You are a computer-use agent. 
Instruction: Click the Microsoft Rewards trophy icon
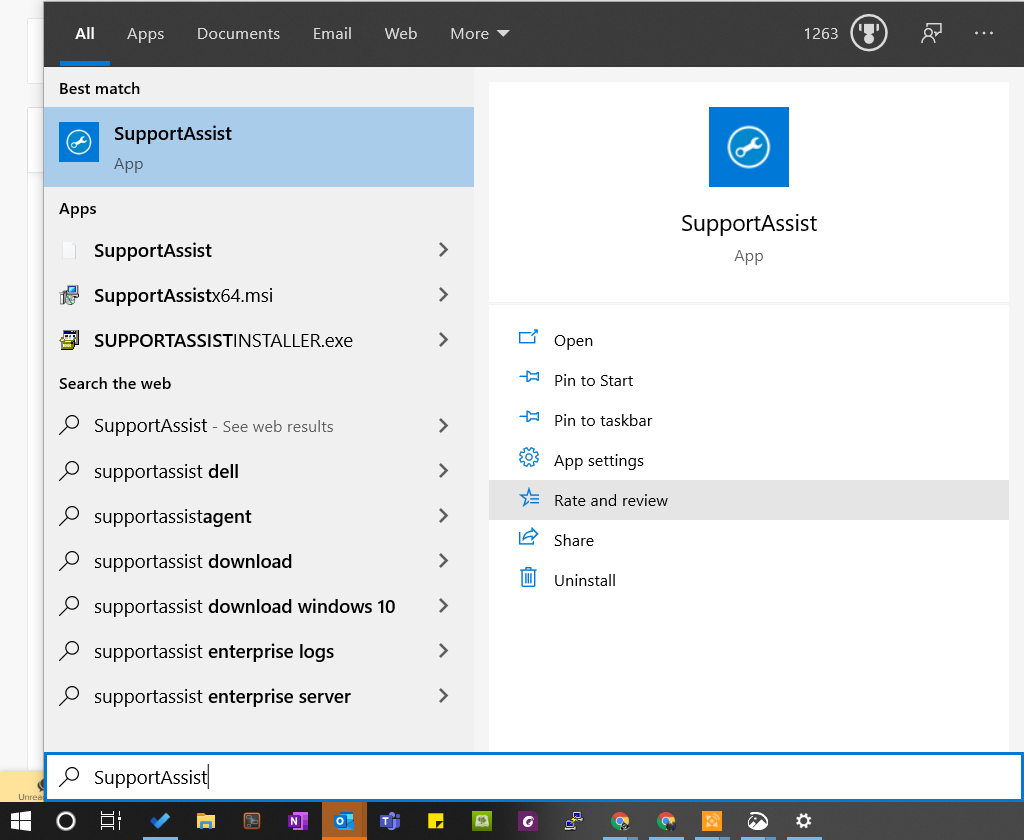[x=868, y=33]
